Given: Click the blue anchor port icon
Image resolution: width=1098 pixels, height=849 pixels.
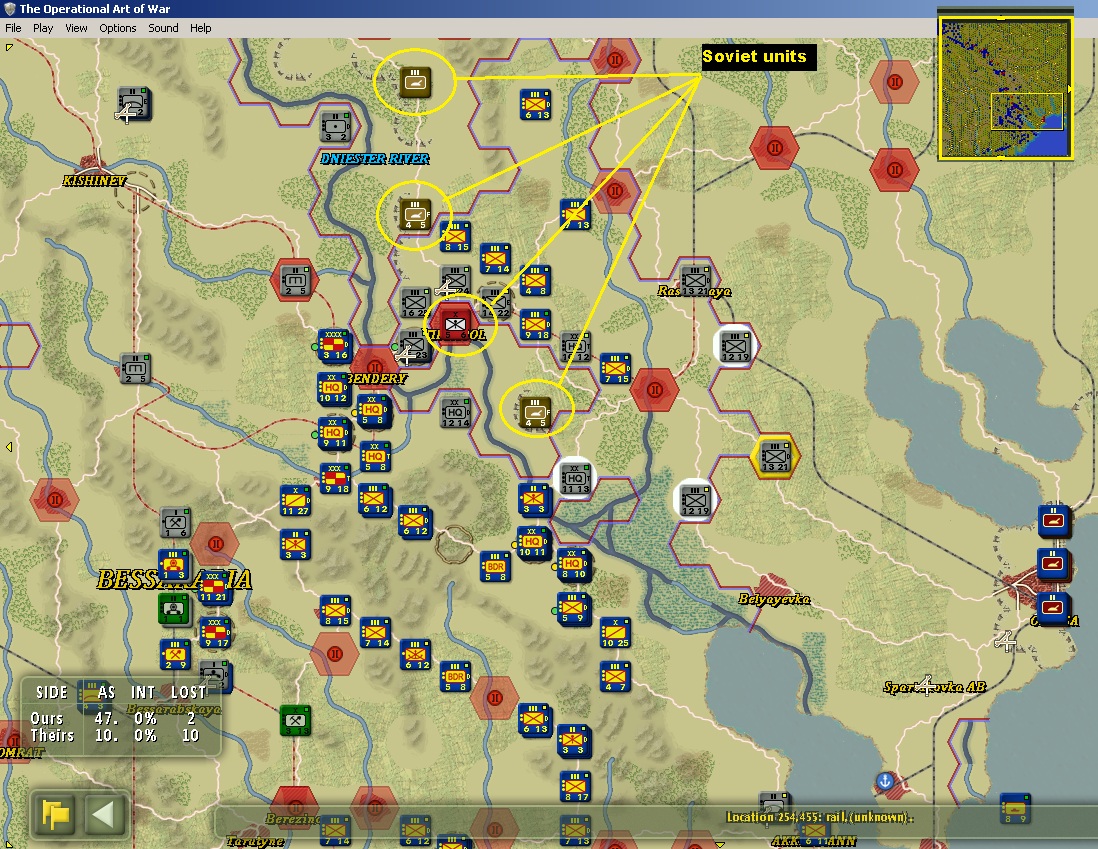Looking at the screenshot, I should [x=885, y=781].
